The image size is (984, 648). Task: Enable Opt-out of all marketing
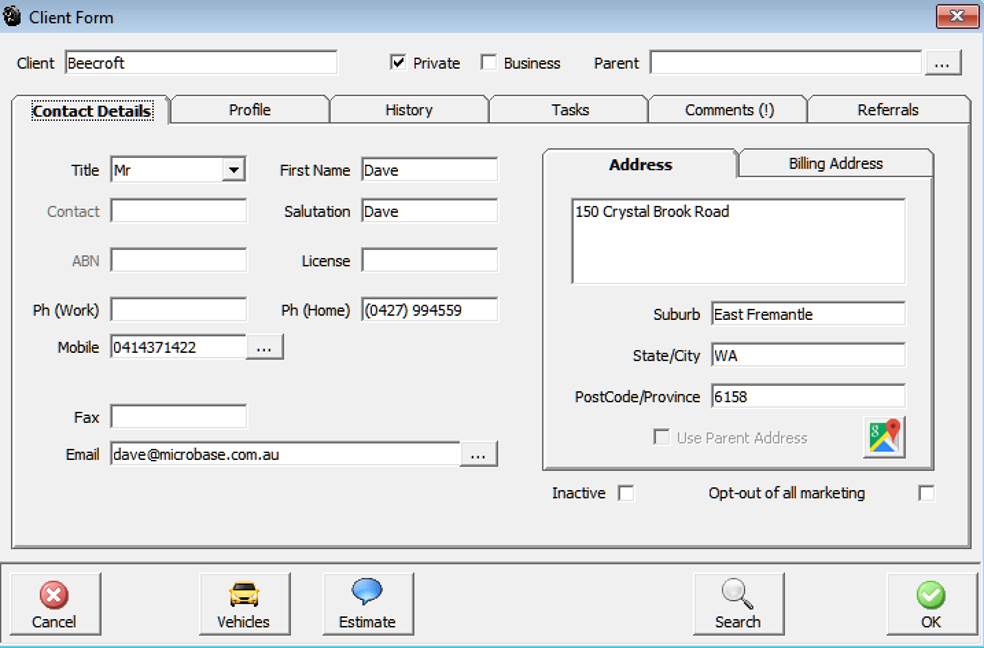click(x=926, y=493)
